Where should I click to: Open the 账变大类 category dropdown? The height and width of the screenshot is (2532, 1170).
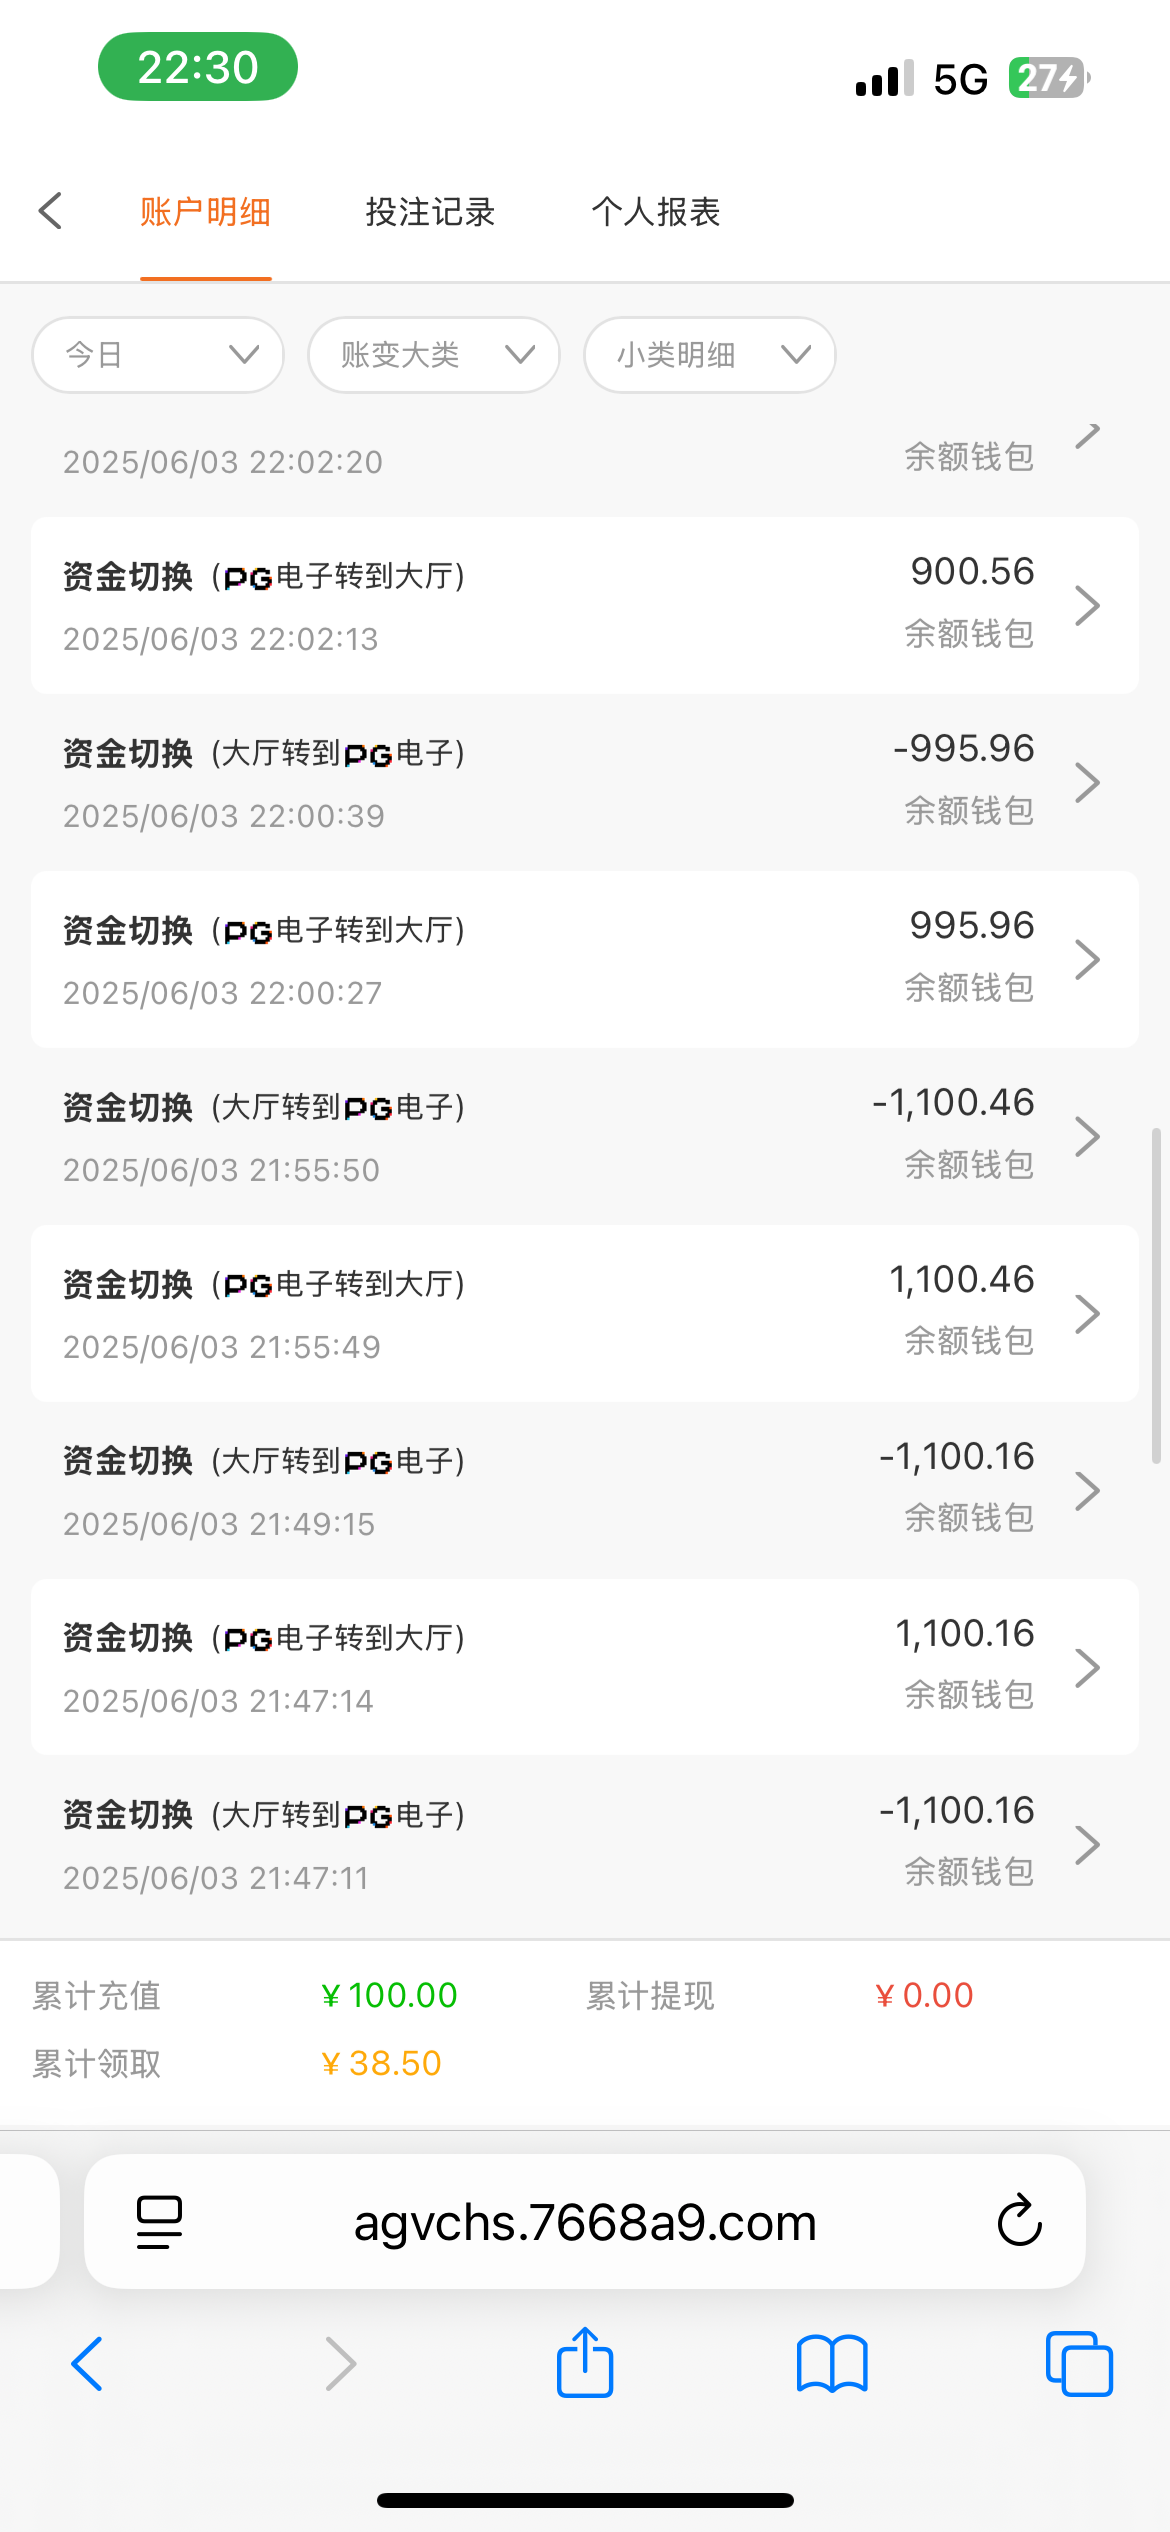(434, 355)
